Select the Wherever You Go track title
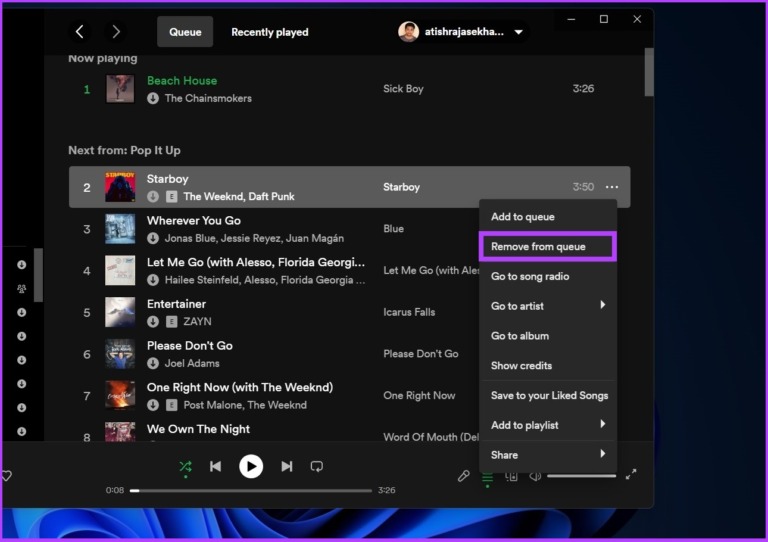 [194, 221]
